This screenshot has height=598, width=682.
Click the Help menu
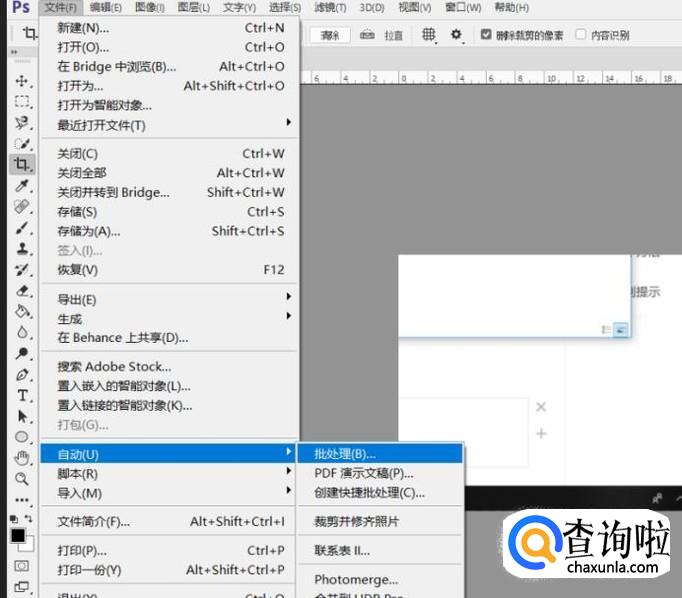(512, 7)
